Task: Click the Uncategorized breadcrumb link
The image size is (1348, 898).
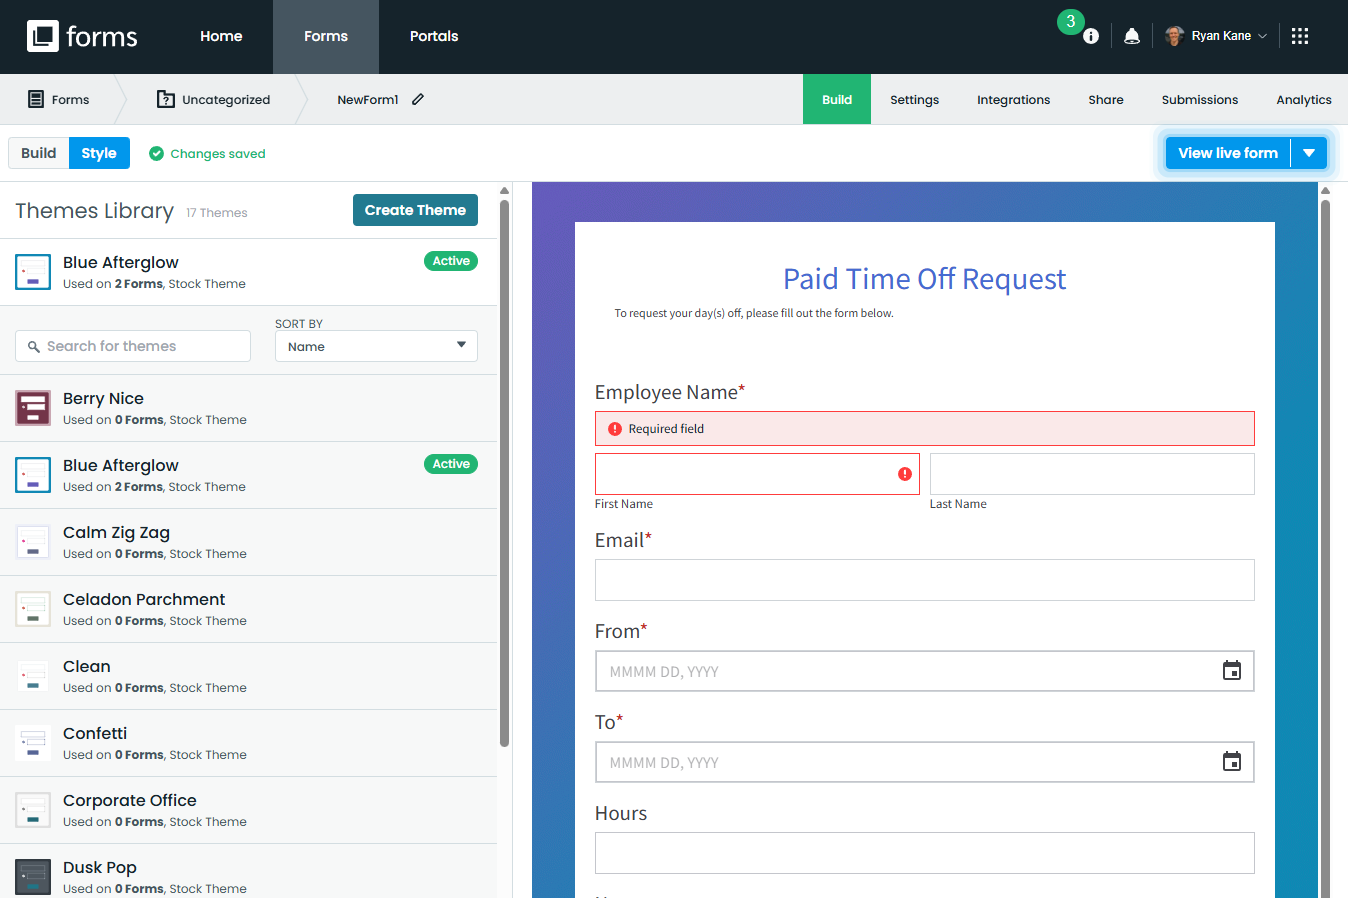Action: 224,99
